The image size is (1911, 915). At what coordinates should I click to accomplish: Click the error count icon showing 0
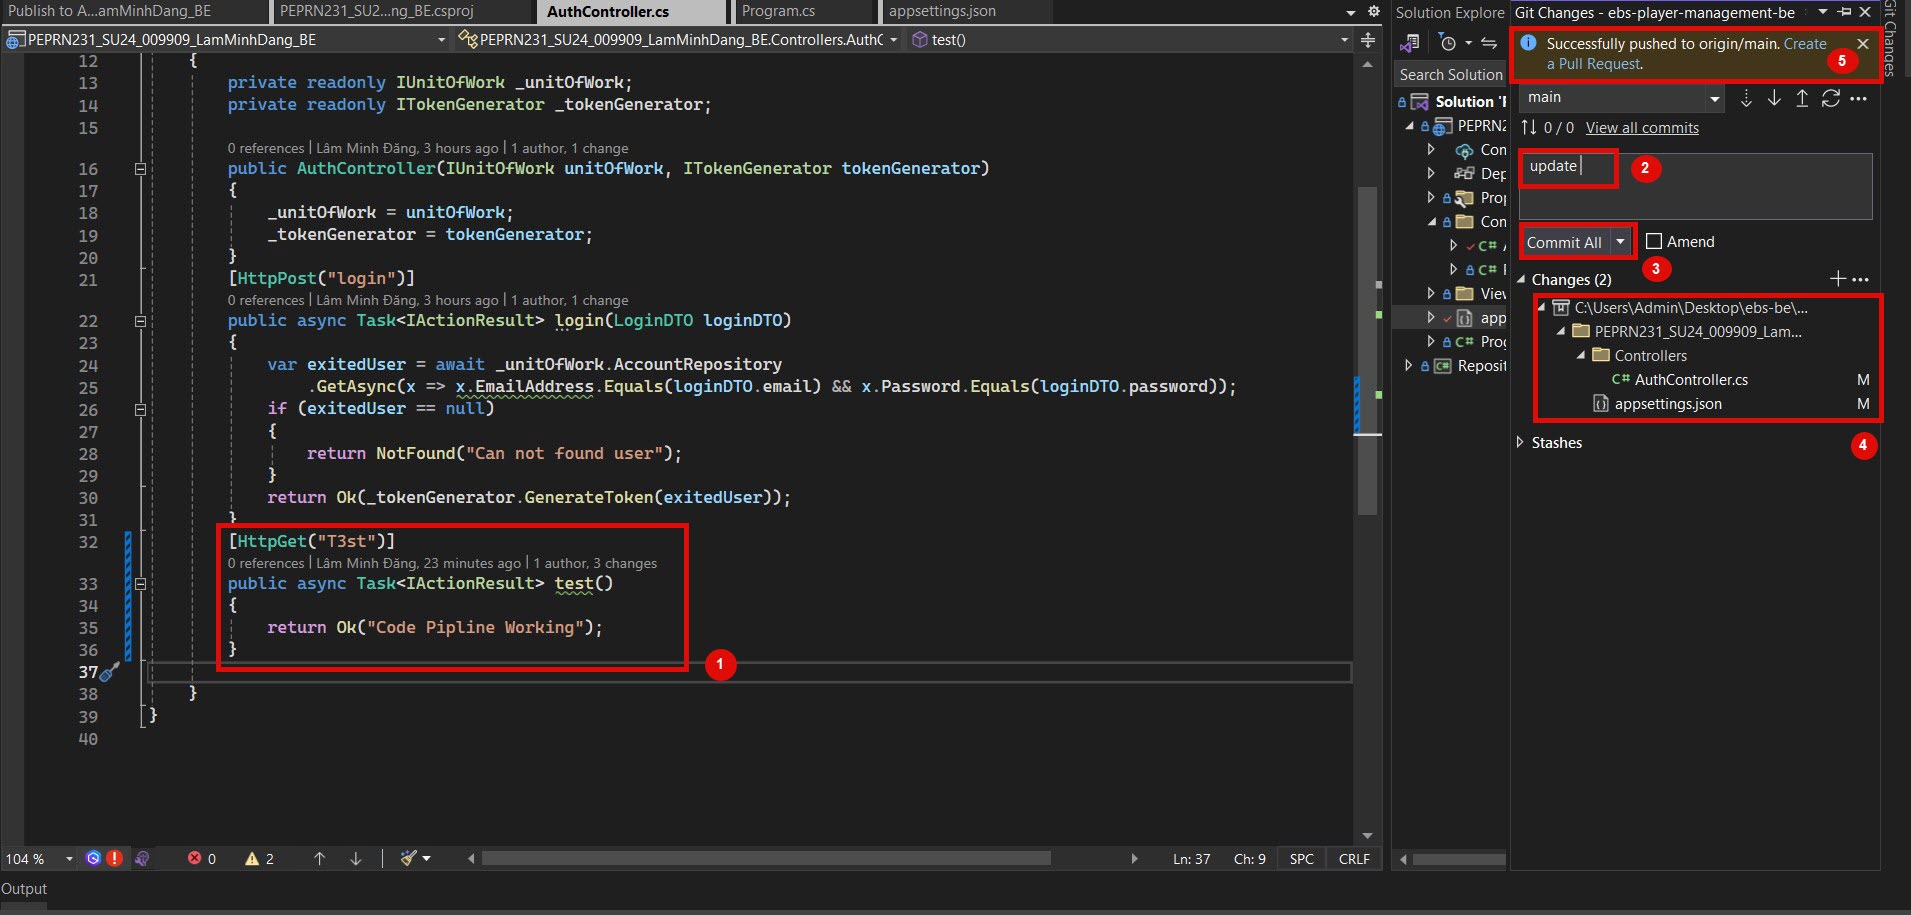[195, 858]
